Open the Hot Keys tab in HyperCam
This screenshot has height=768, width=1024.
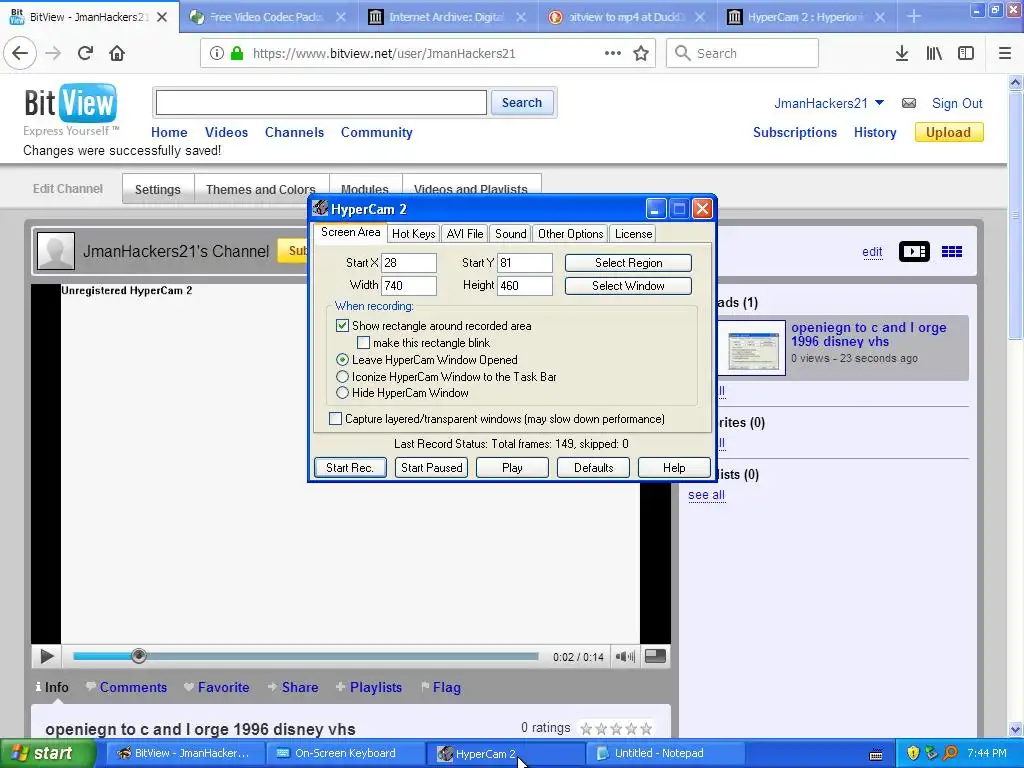(413, 234)
